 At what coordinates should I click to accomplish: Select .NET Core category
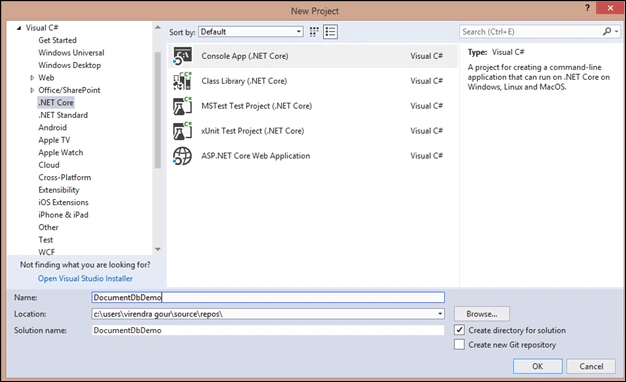pyautogui.click(x=56, y=103)
